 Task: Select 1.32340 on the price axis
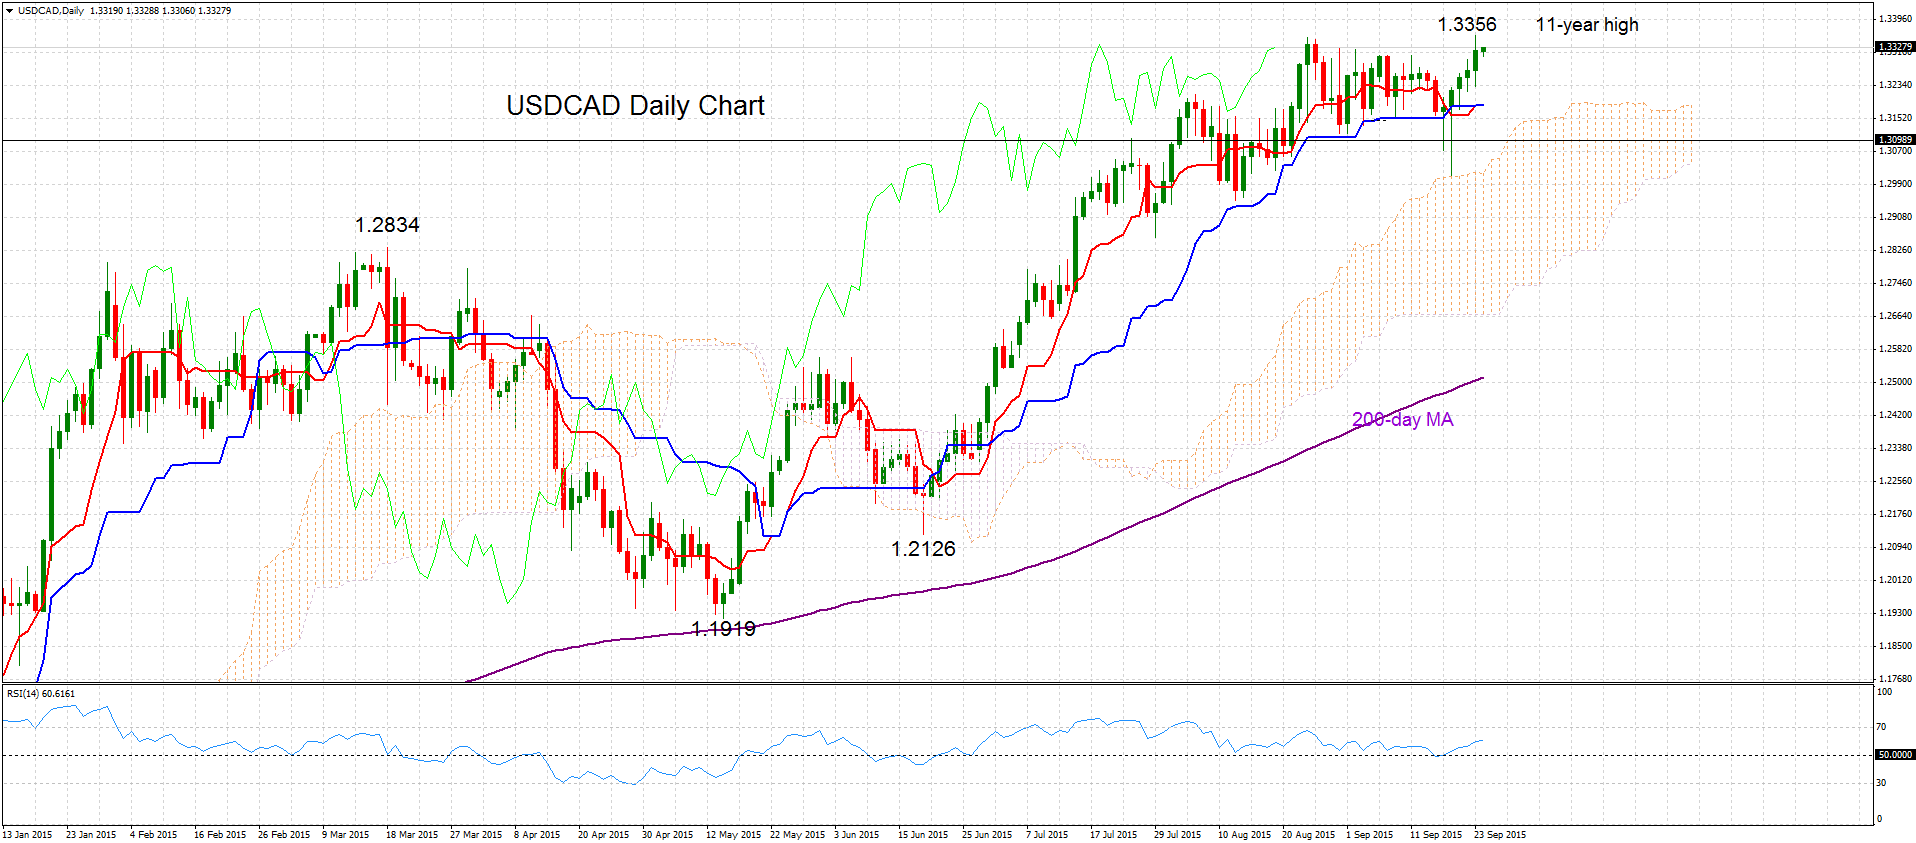pos(1895,85)
